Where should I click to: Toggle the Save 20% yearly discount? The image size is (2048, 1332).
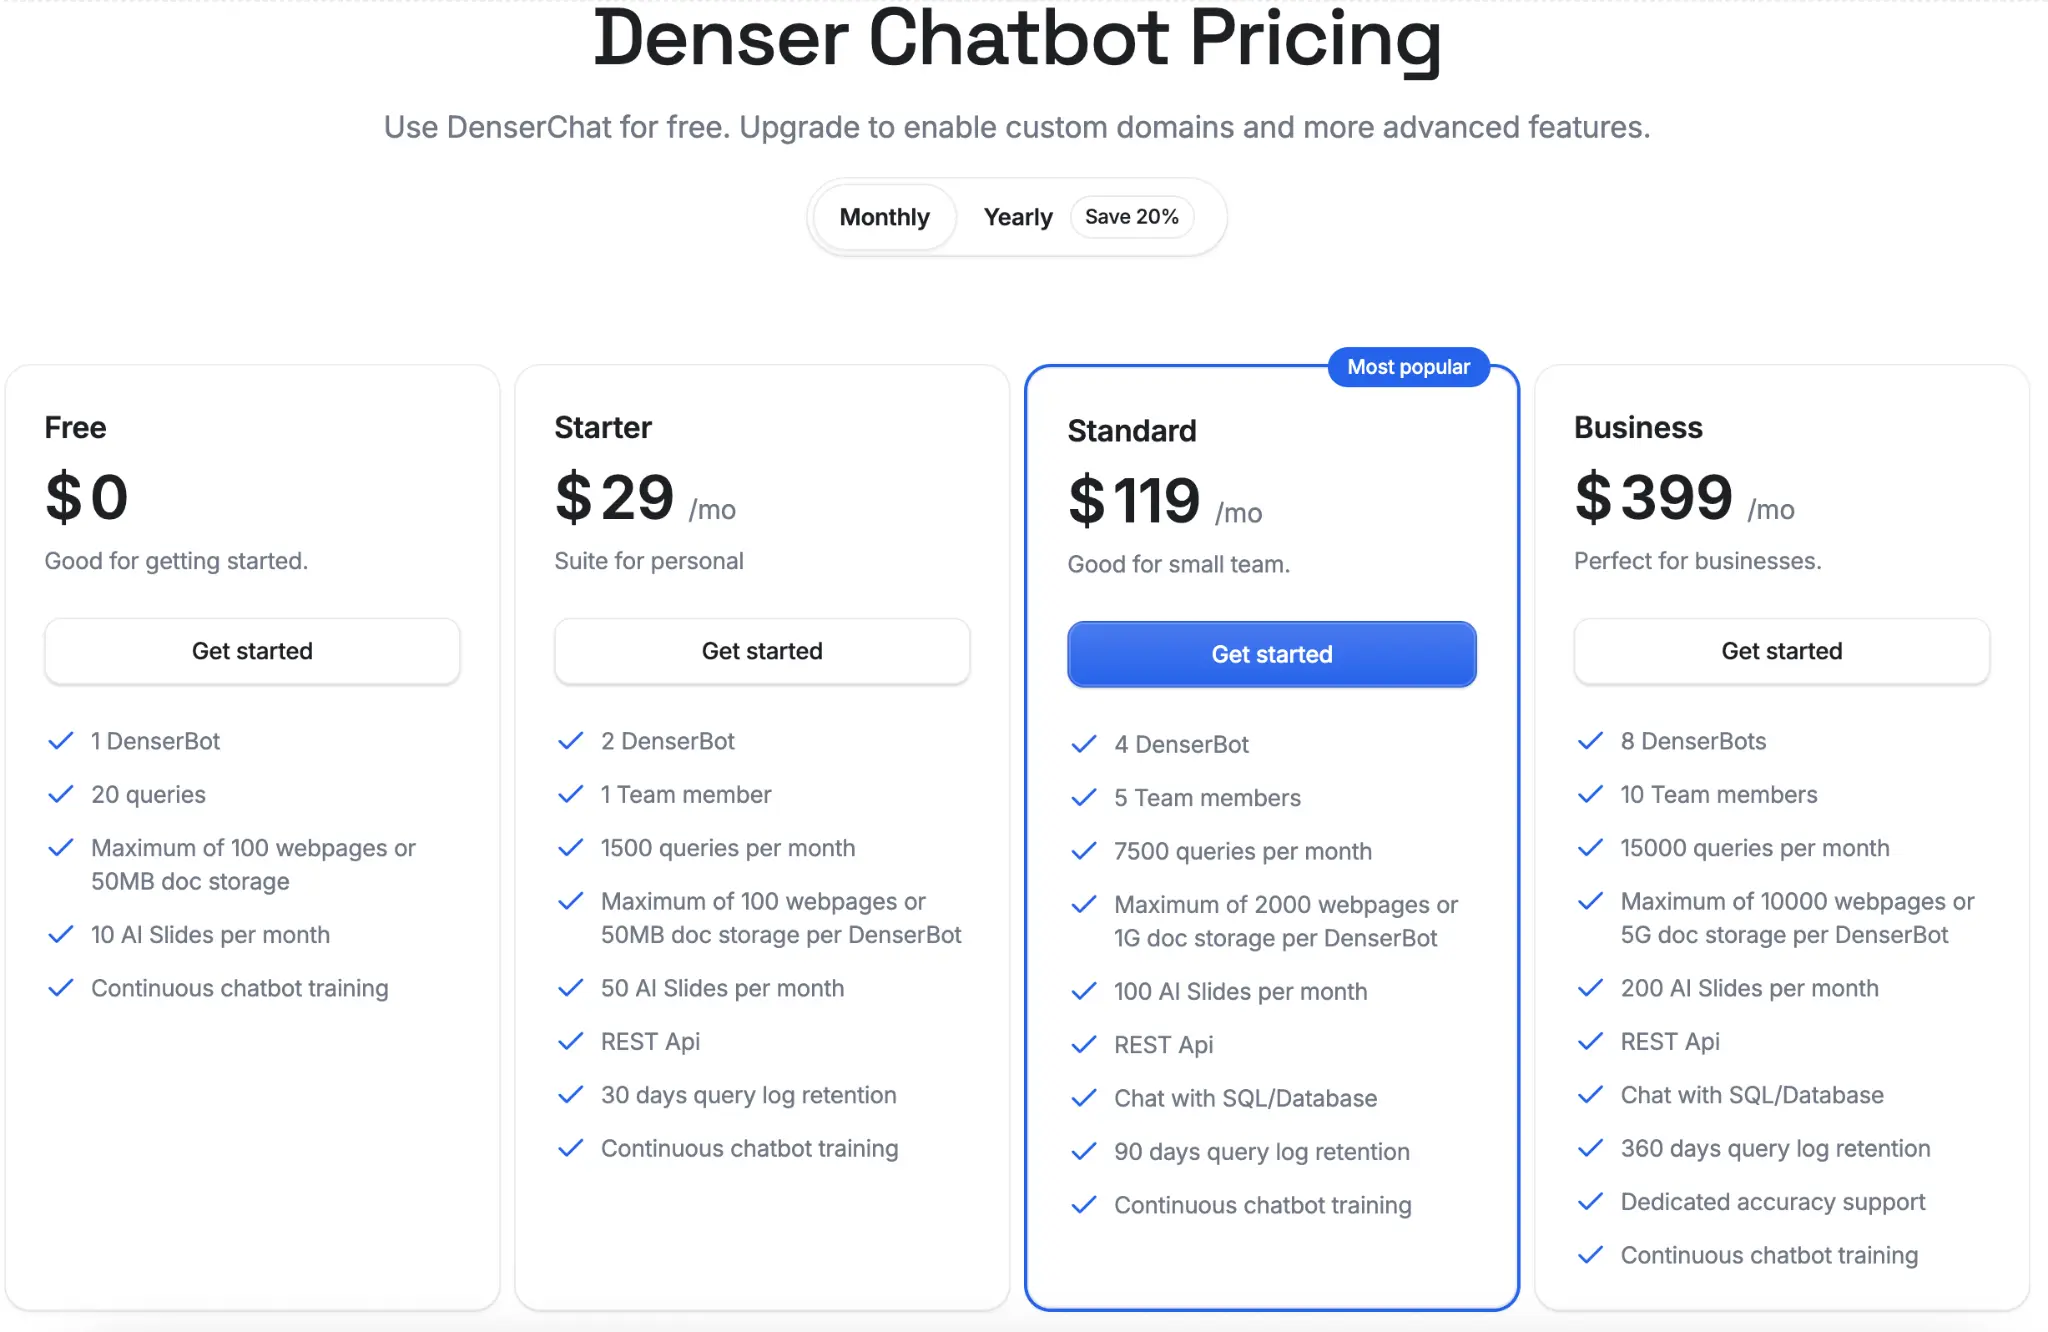point(1132,216)
